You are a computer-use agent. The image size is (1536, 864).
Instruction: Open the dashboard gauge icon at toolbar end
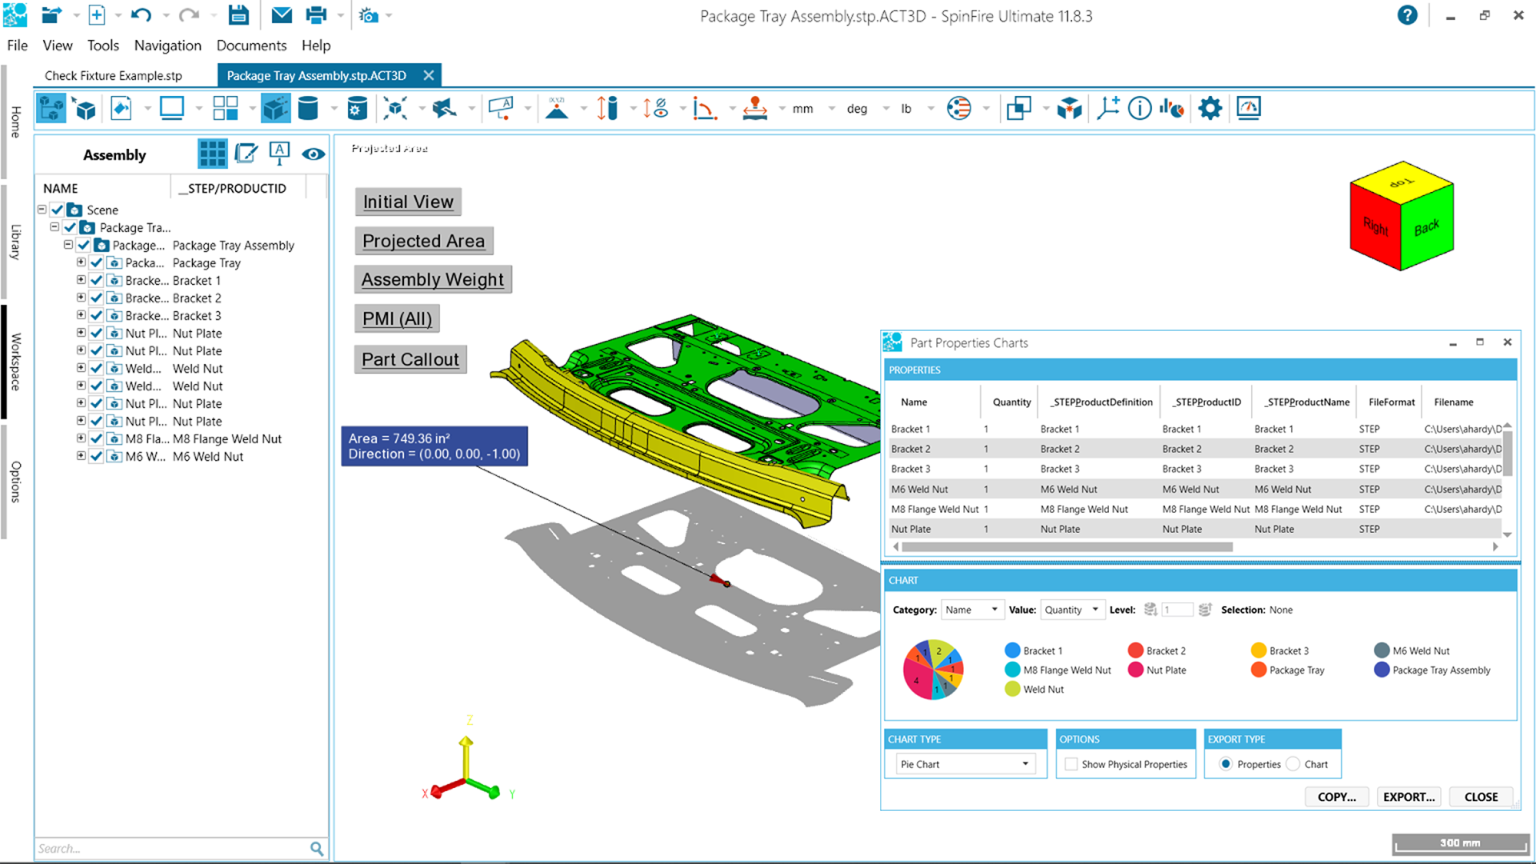[1248, 108]
